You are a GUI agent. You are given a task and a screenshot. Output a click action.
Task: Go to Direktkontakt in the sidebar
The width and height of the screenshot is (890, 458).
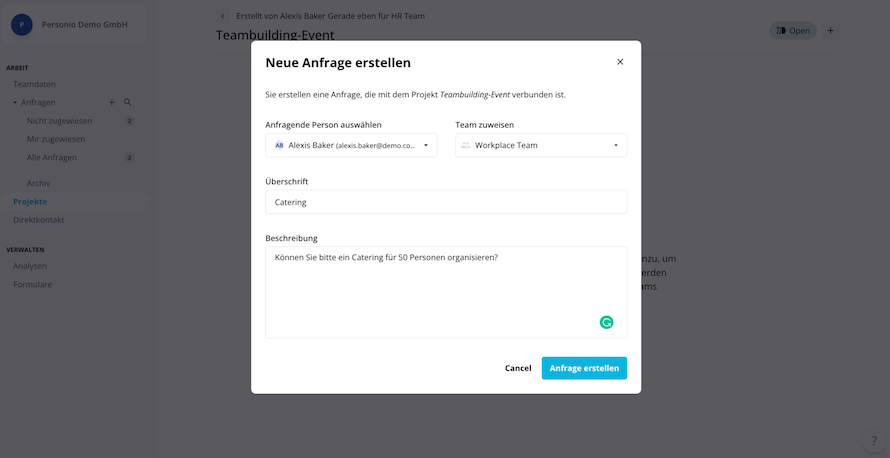39,220
